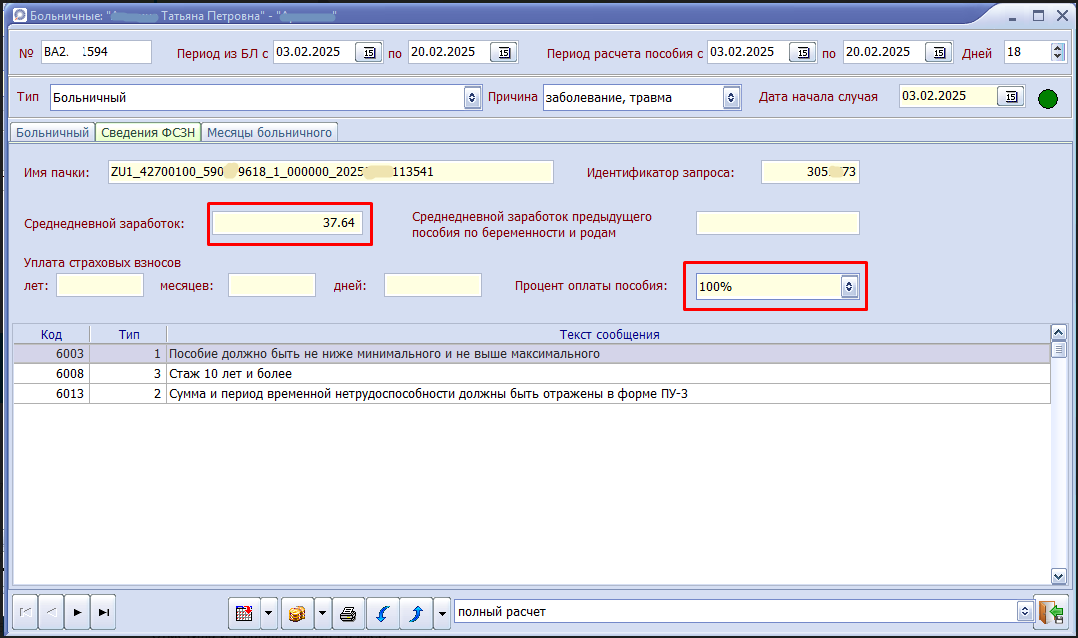Click the blue up-curved arrow icon
1078x638 pixels.
[416, 612]
